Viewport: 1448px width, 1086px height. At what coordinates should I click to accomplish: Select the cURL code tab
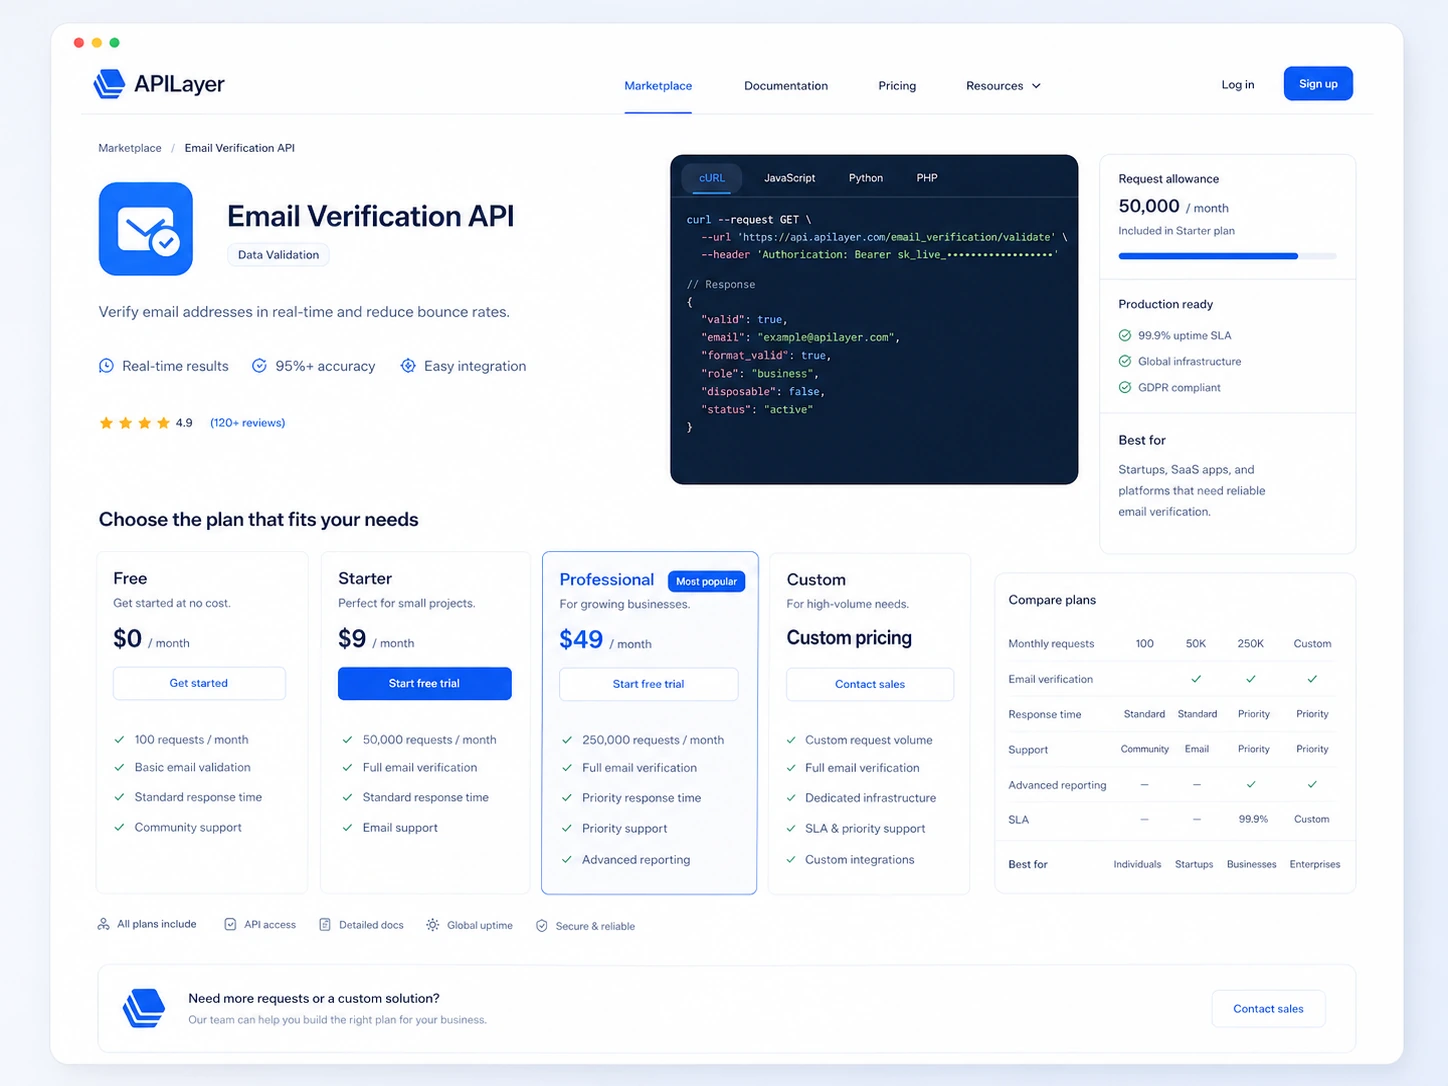[712, 178]
